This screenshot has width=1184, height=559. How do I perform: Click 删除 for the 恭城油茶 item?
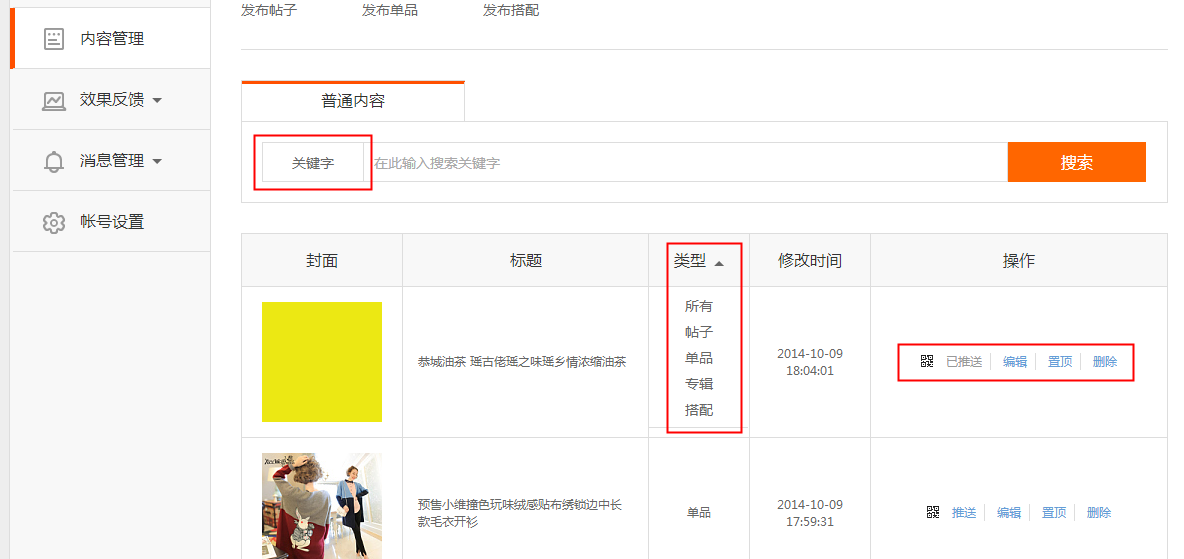pos(1105,362)
